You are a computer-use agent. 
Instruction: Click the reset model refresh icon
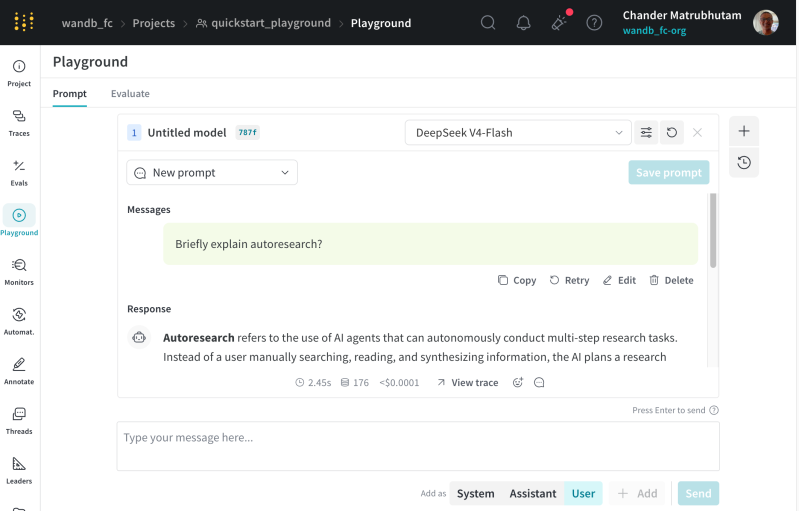[672, 132]
